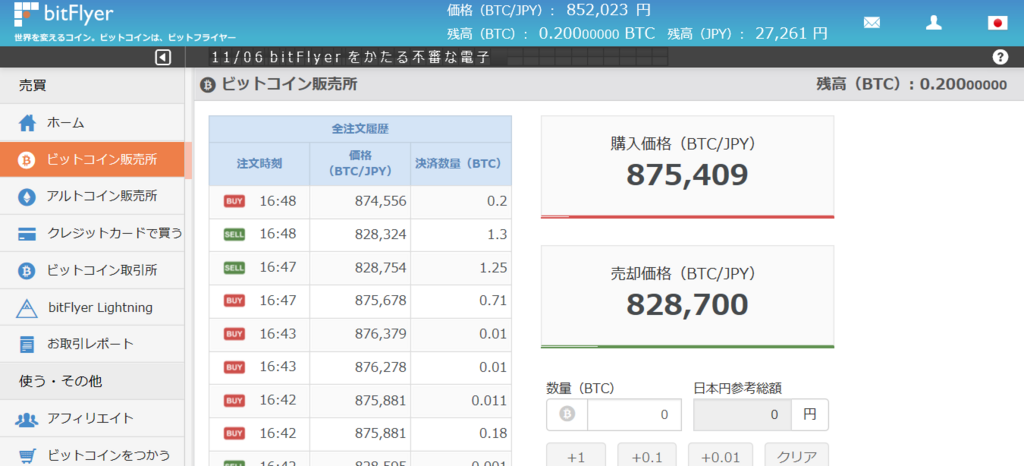Click header JPY balance 27,261 円
This screenshot has width=1024, height=466.
(792, 33)
